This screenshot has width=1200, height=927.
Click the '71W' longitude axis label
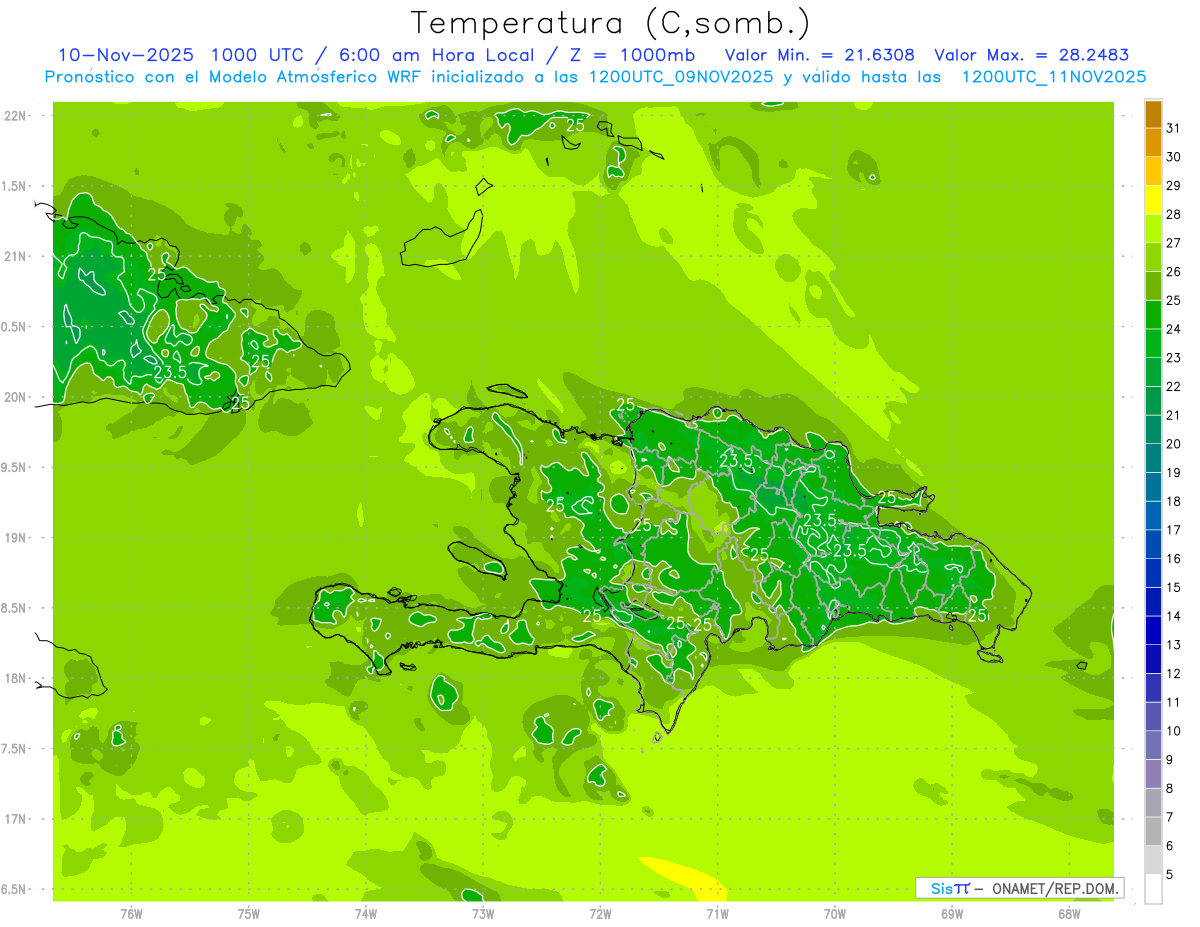[717, 913]
